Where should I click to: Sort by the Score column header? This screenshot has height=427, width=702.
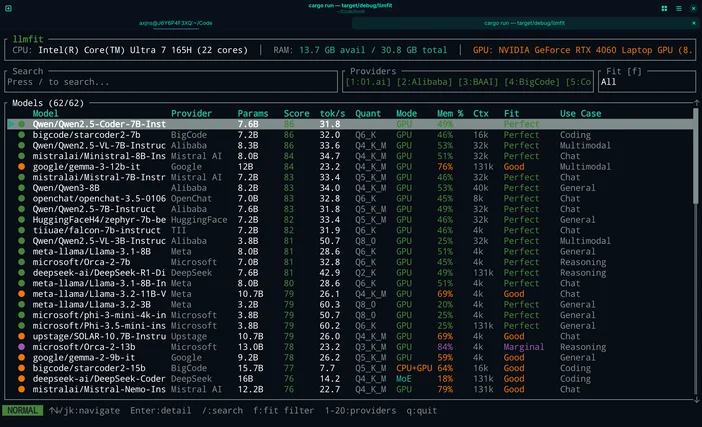point(296,114)
